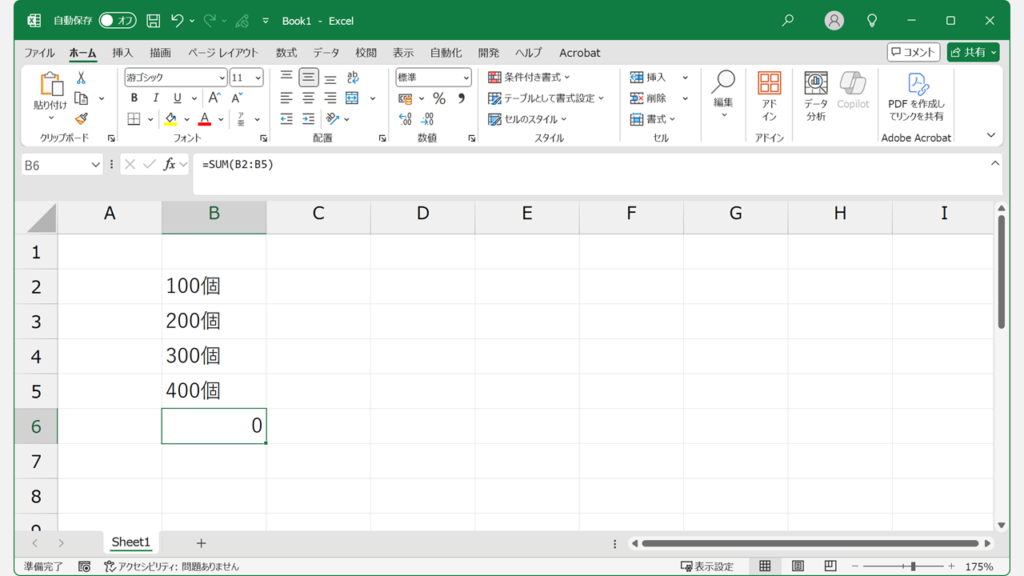
Task: Expand the formula bar chevron
Action: [995, 163]
